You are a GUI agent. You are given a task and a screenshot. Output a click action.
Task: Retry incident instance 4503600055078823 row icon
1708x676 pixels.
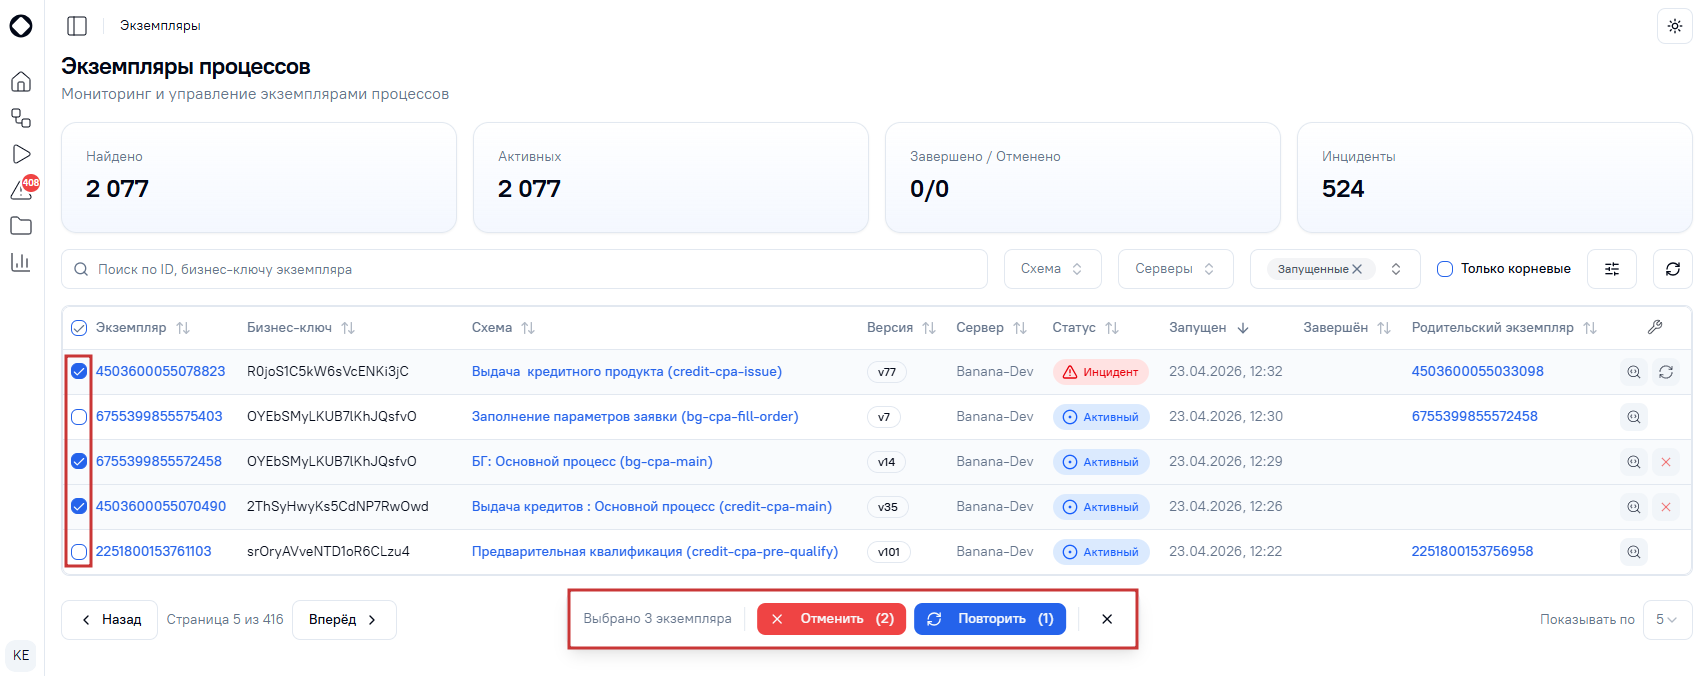[x=1666, y=372]
